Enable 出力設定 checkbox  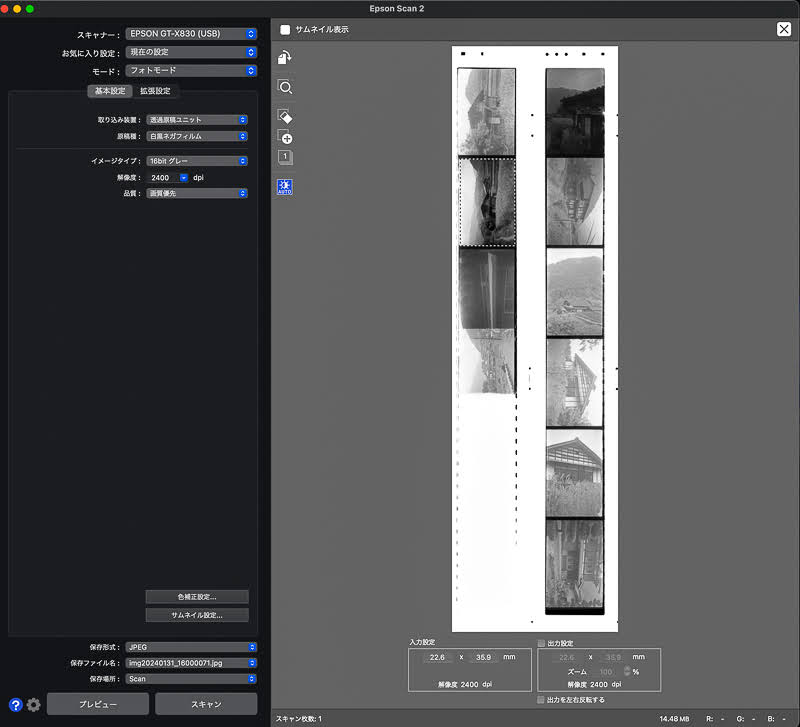click(x=541, y=643)
